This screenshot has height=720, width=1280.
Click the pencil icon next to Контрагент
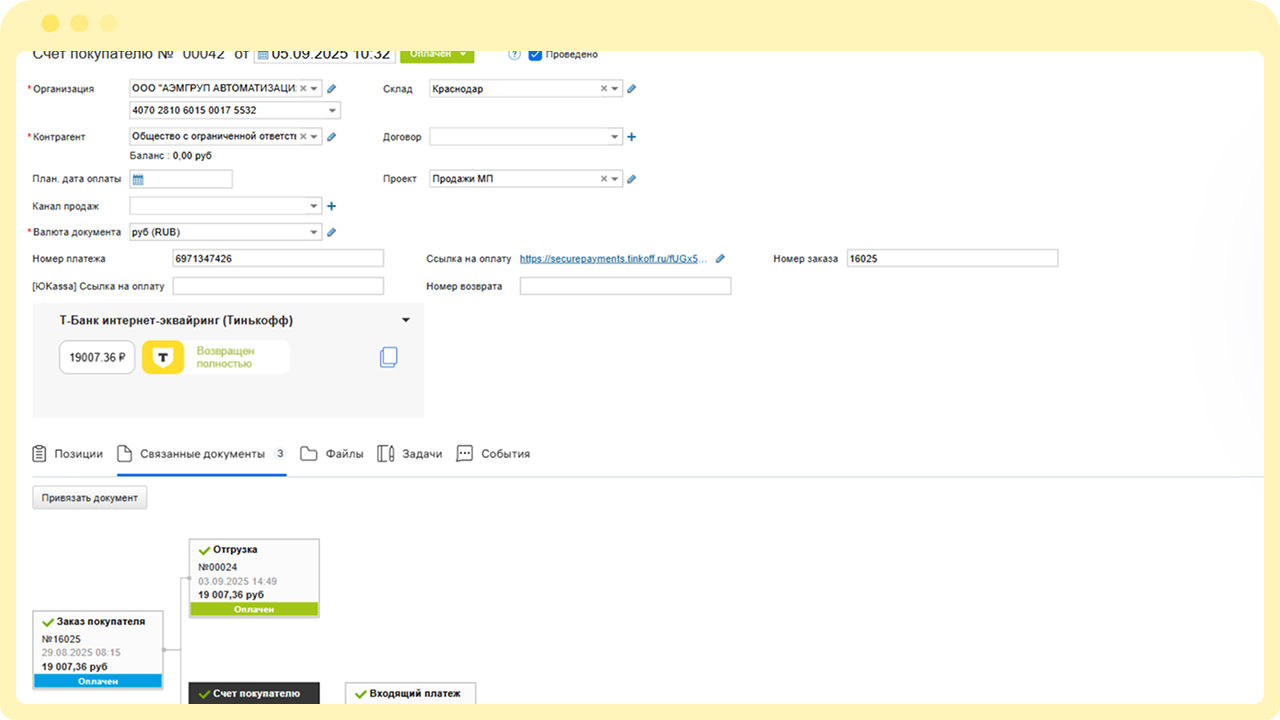click(x=332, y=137)
